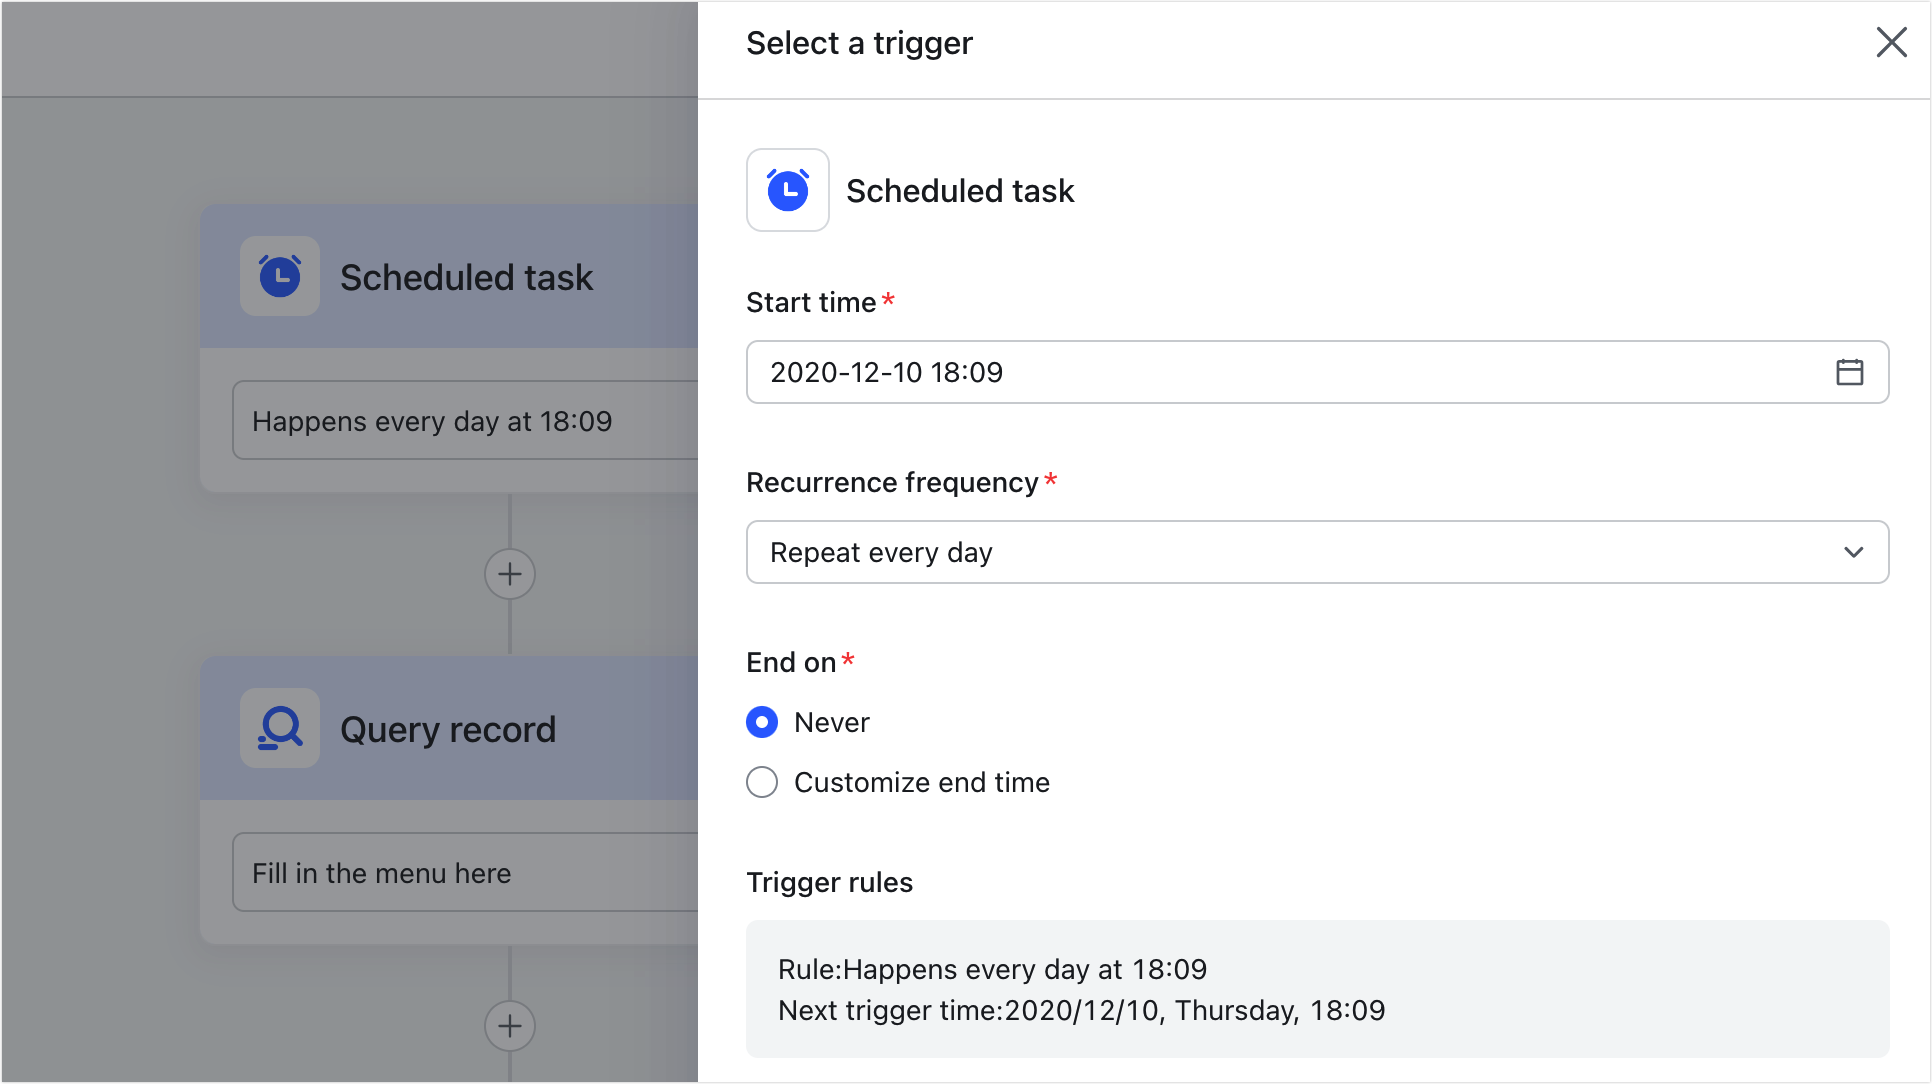The image size is (1932, 1084).
Task: Click the Scheduled task title in panel
Action: (x=960, y=190)
